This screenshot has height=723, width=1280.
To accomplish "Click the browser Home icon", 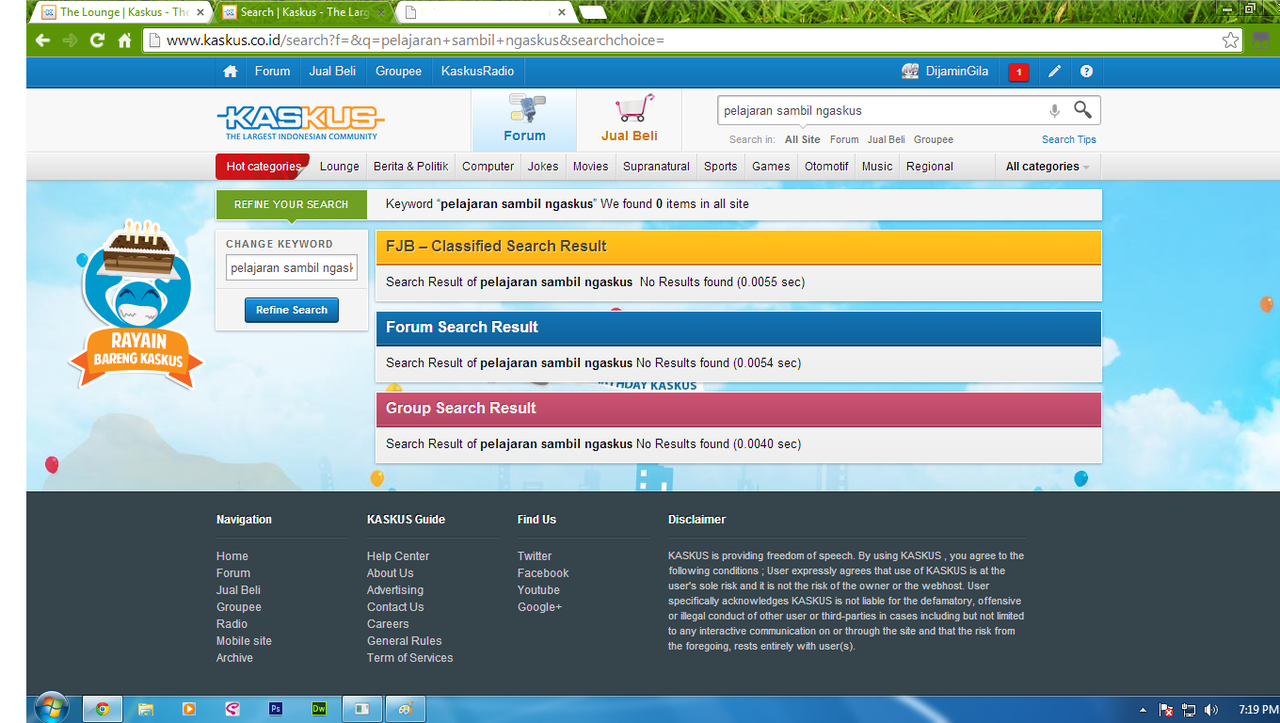I will pos(125,40).
